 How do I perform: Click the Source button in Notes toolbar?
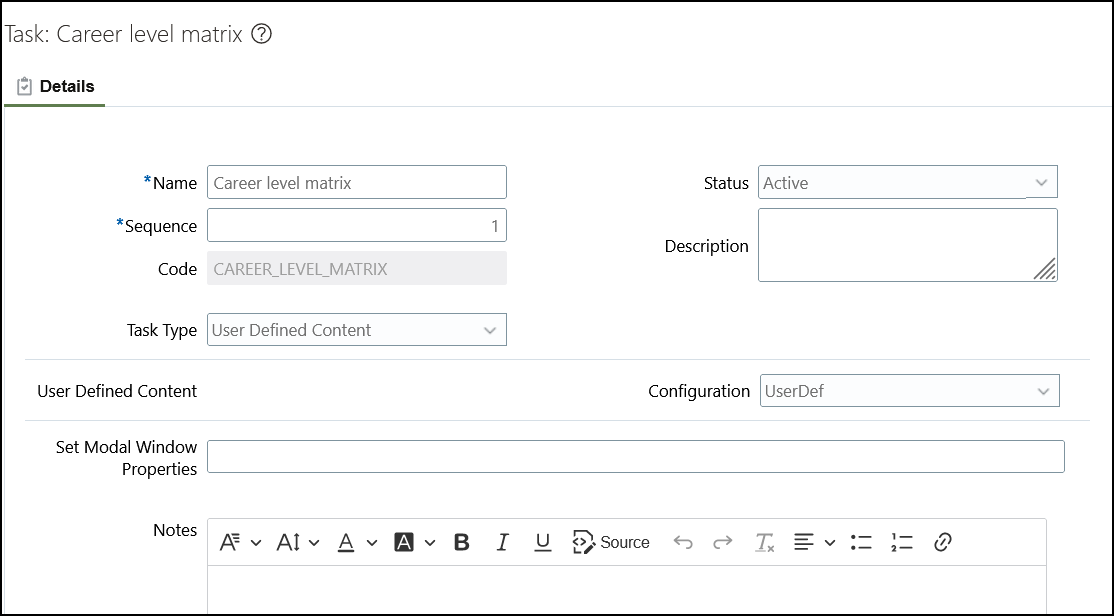coord(611,542)
